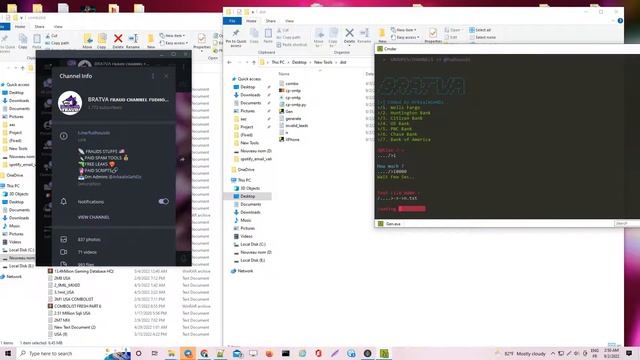Open Share tab in left Explorer
Image resolution: width=640 pixels, height=360 pixels.
coord(40,27)
